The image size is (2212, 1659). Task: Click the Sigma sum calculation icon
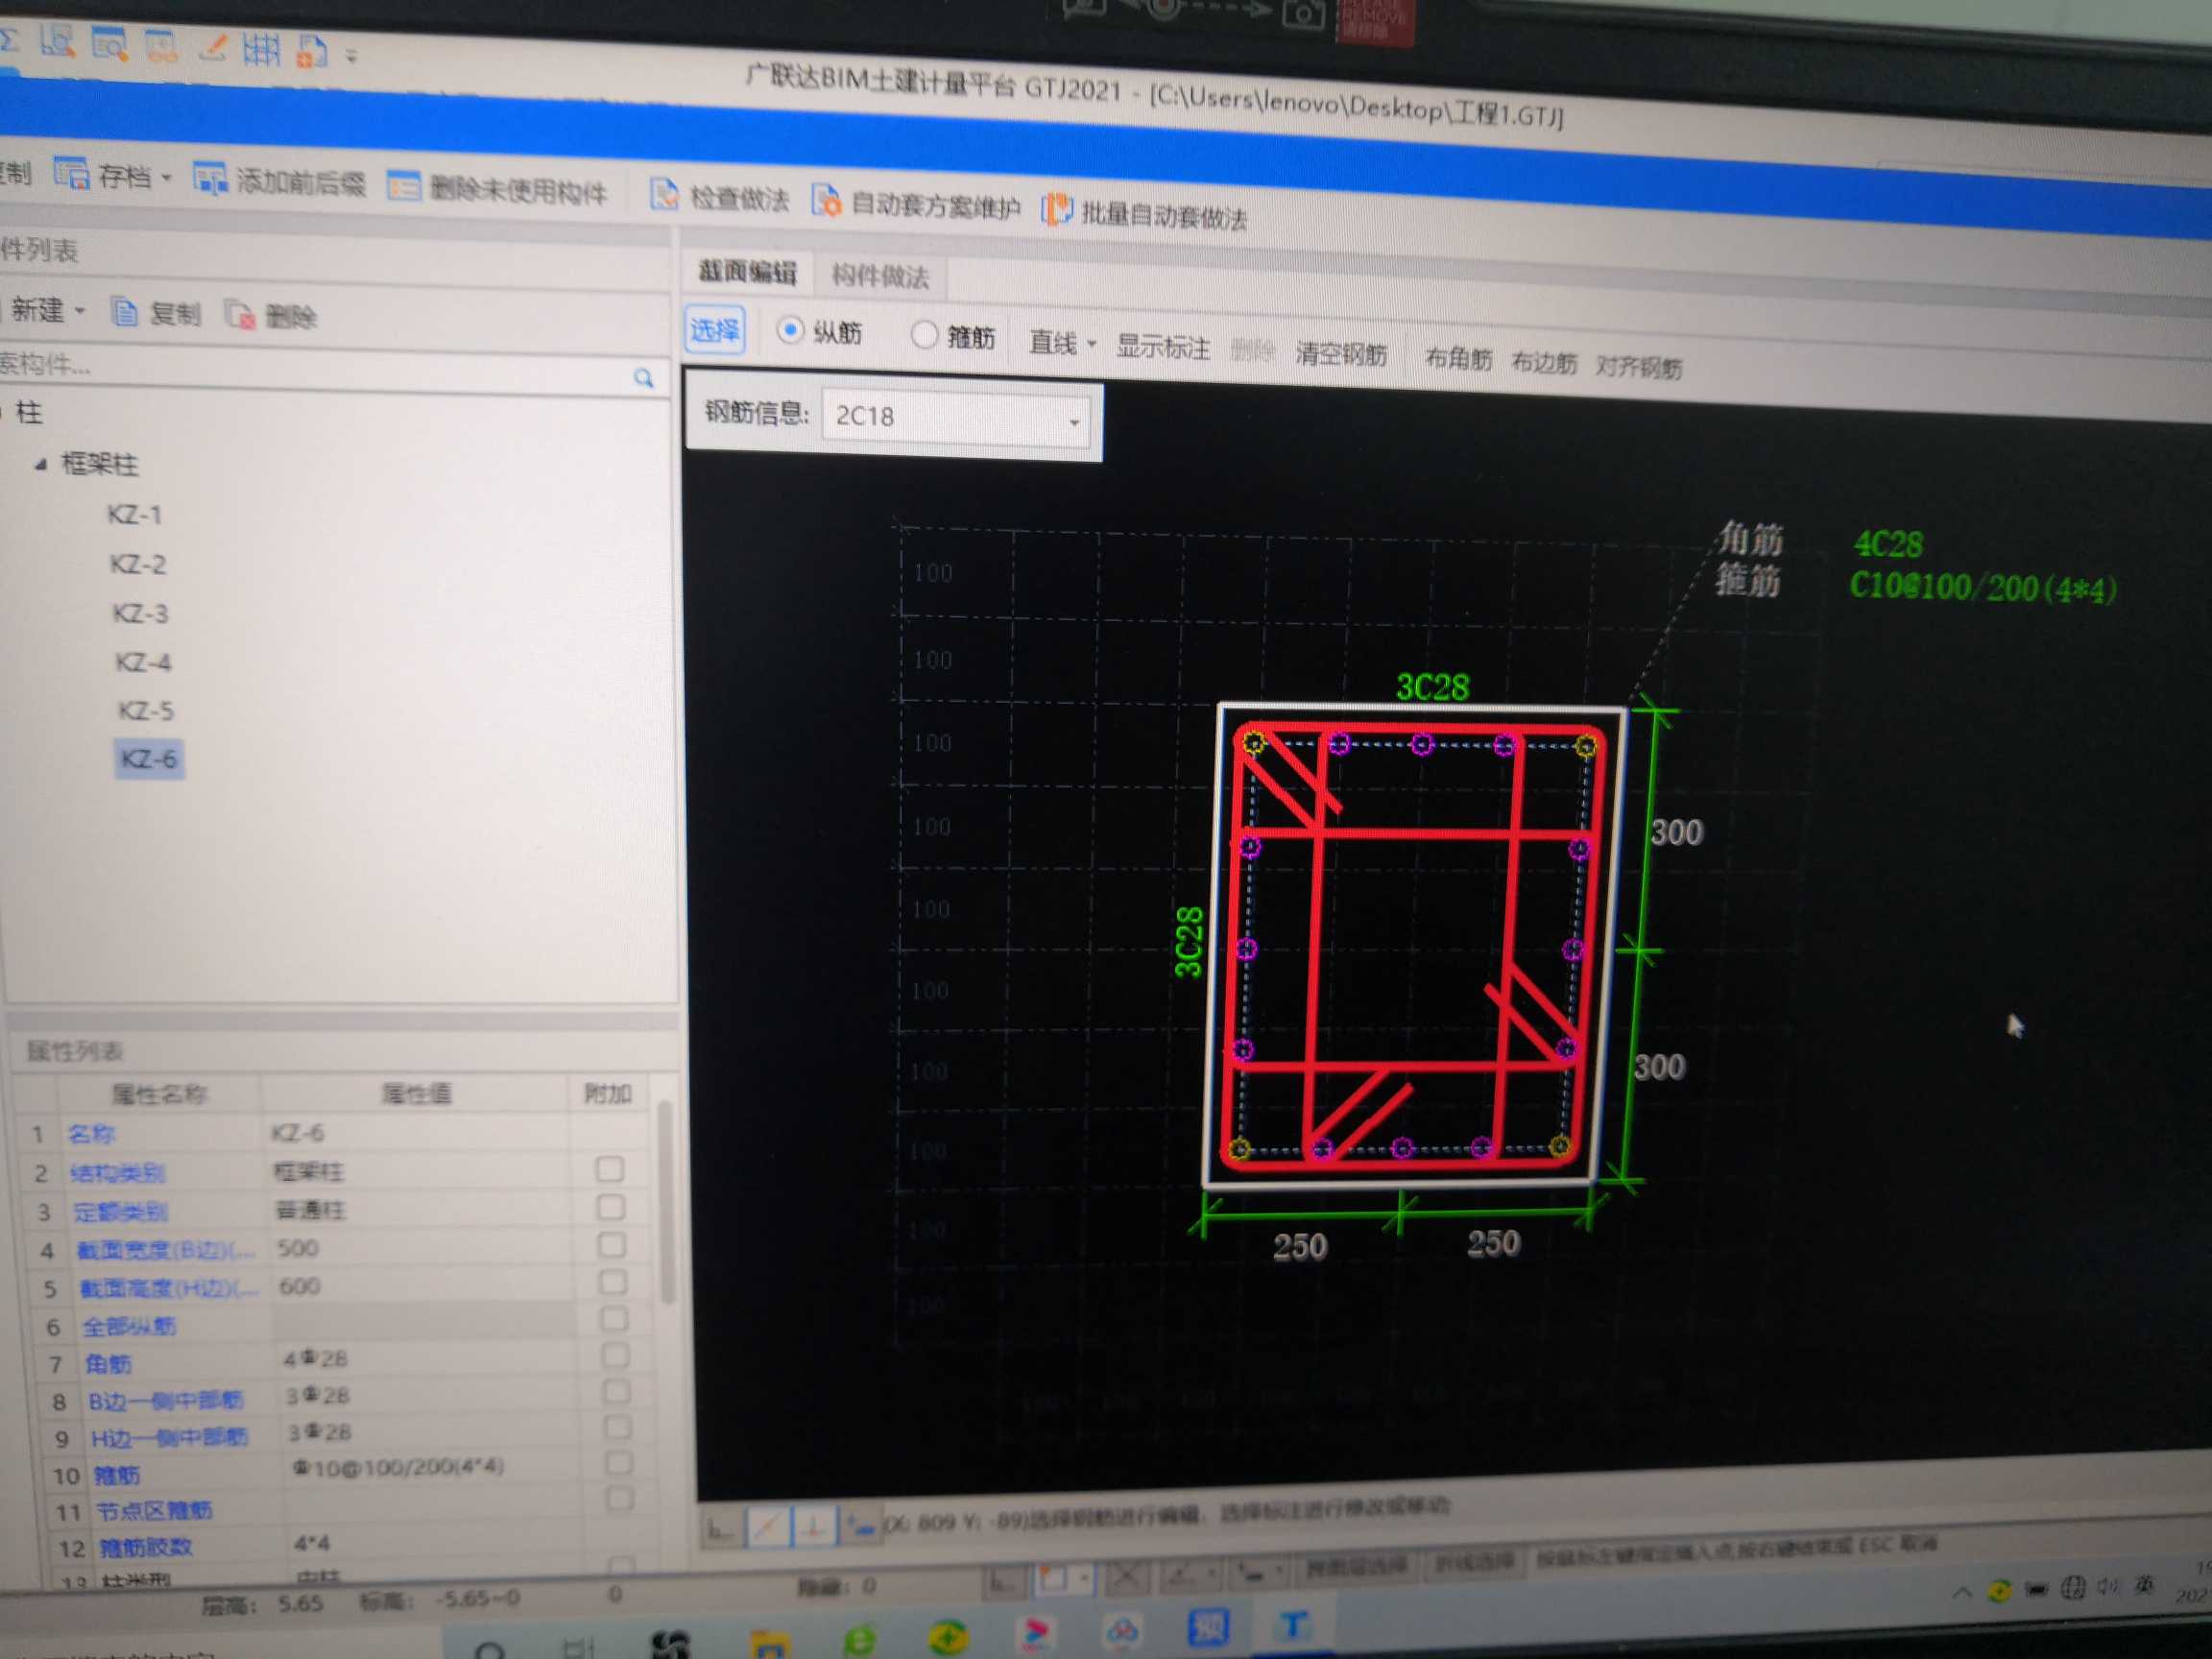(x=9, y=41)
